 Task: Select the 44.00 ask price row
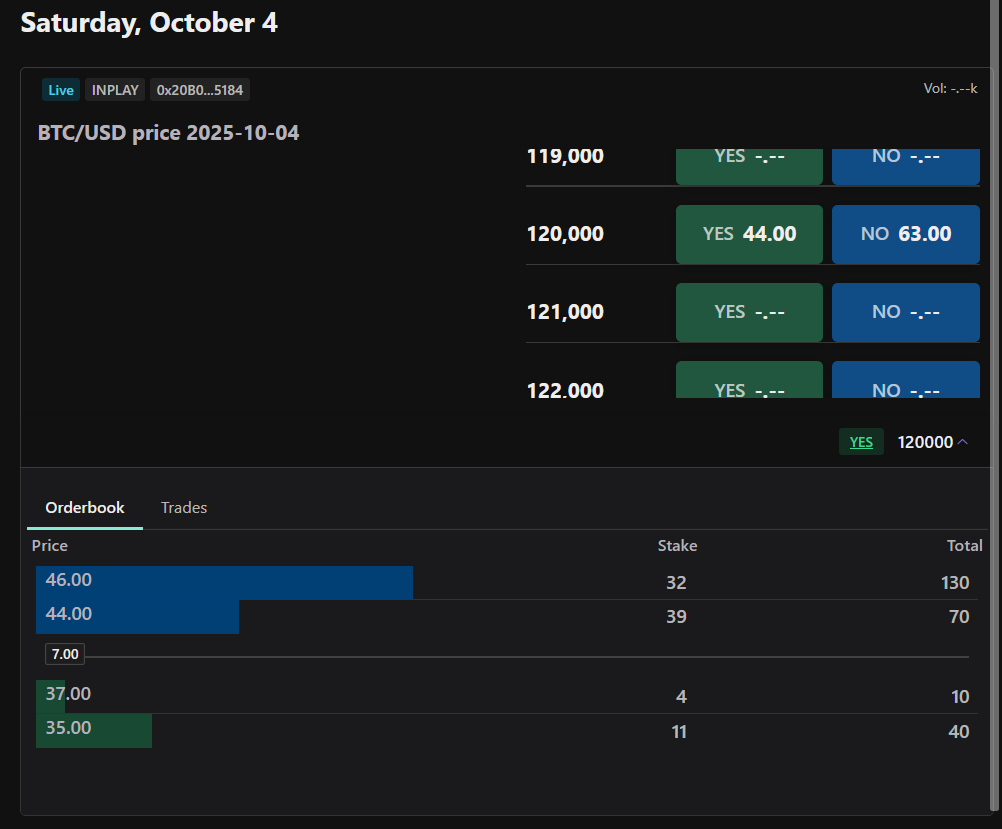(69, 614)
